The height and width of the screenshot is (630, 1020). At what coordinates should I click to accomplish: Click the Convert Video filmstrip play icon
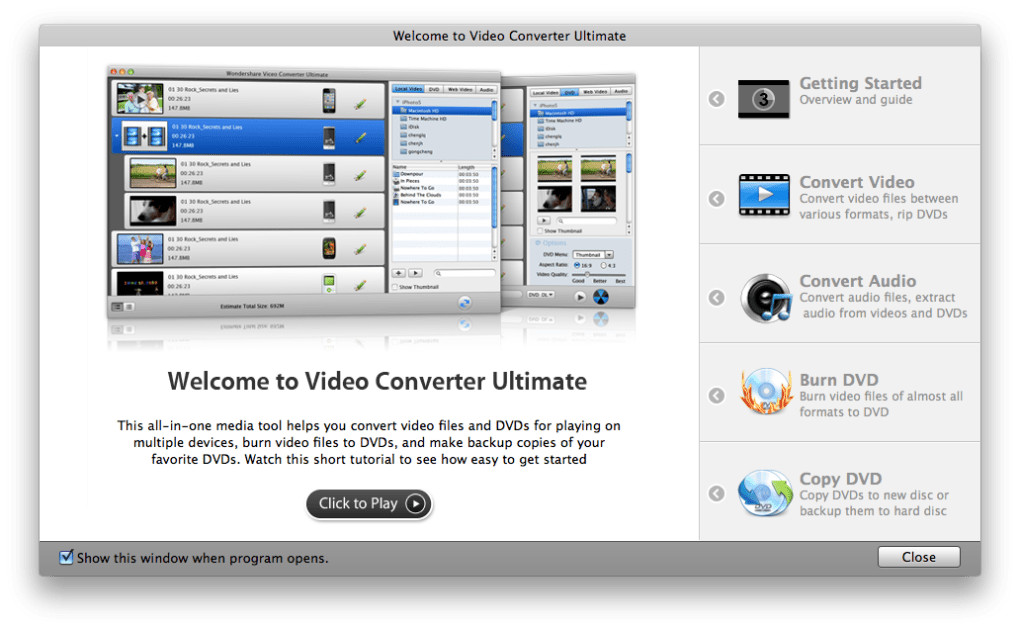(764, 195)
